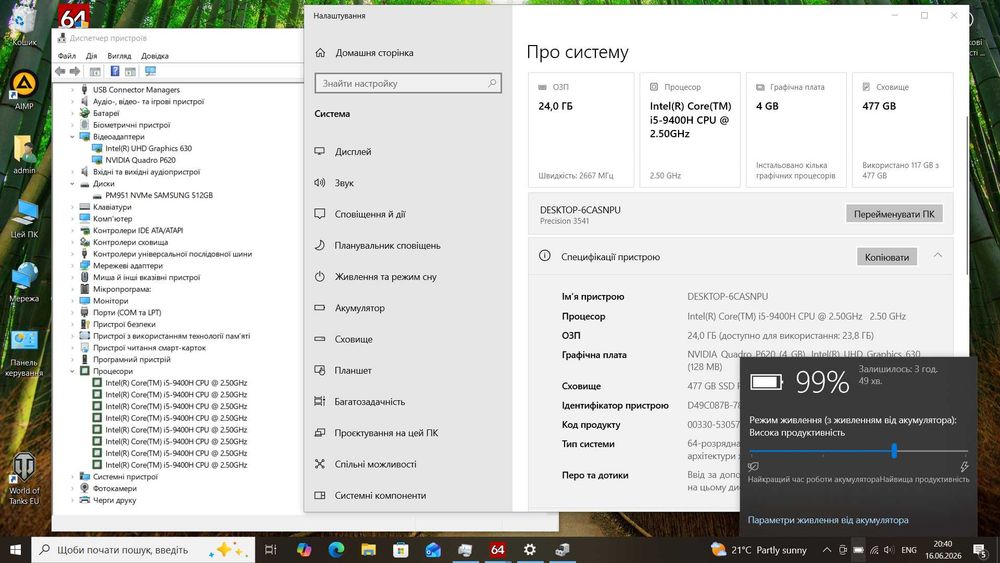The image size is (1000, 563).
Task: Expand the Клавіатури tree node
Action: [x=72, y=207]
